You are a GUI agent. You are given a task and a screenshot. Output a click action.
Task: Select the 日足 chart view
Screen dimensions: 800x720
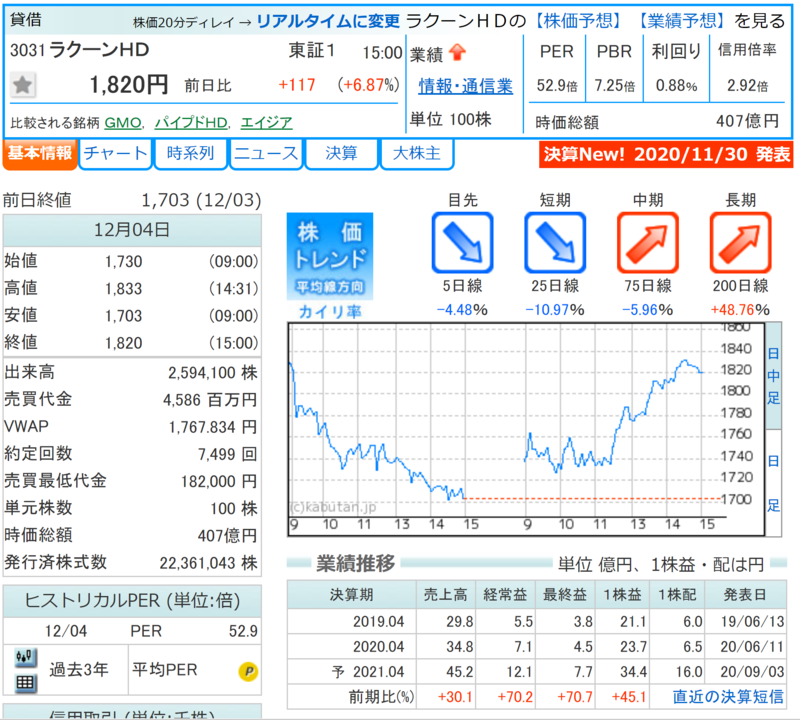(773, 483)
